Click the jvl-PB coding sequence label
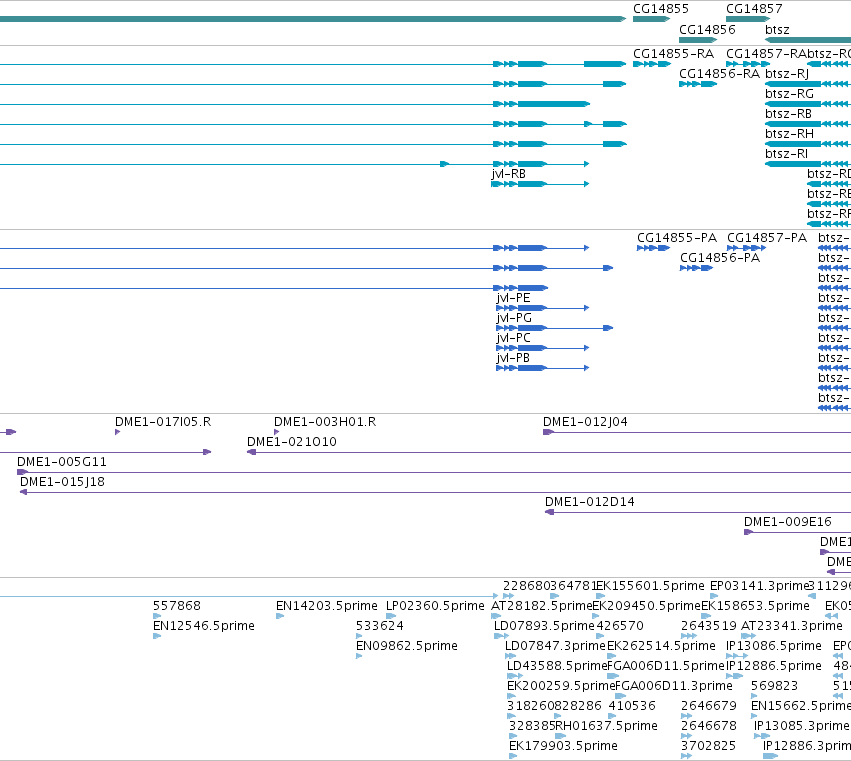This screenshot has height=761, width=851. click(513, 358)
